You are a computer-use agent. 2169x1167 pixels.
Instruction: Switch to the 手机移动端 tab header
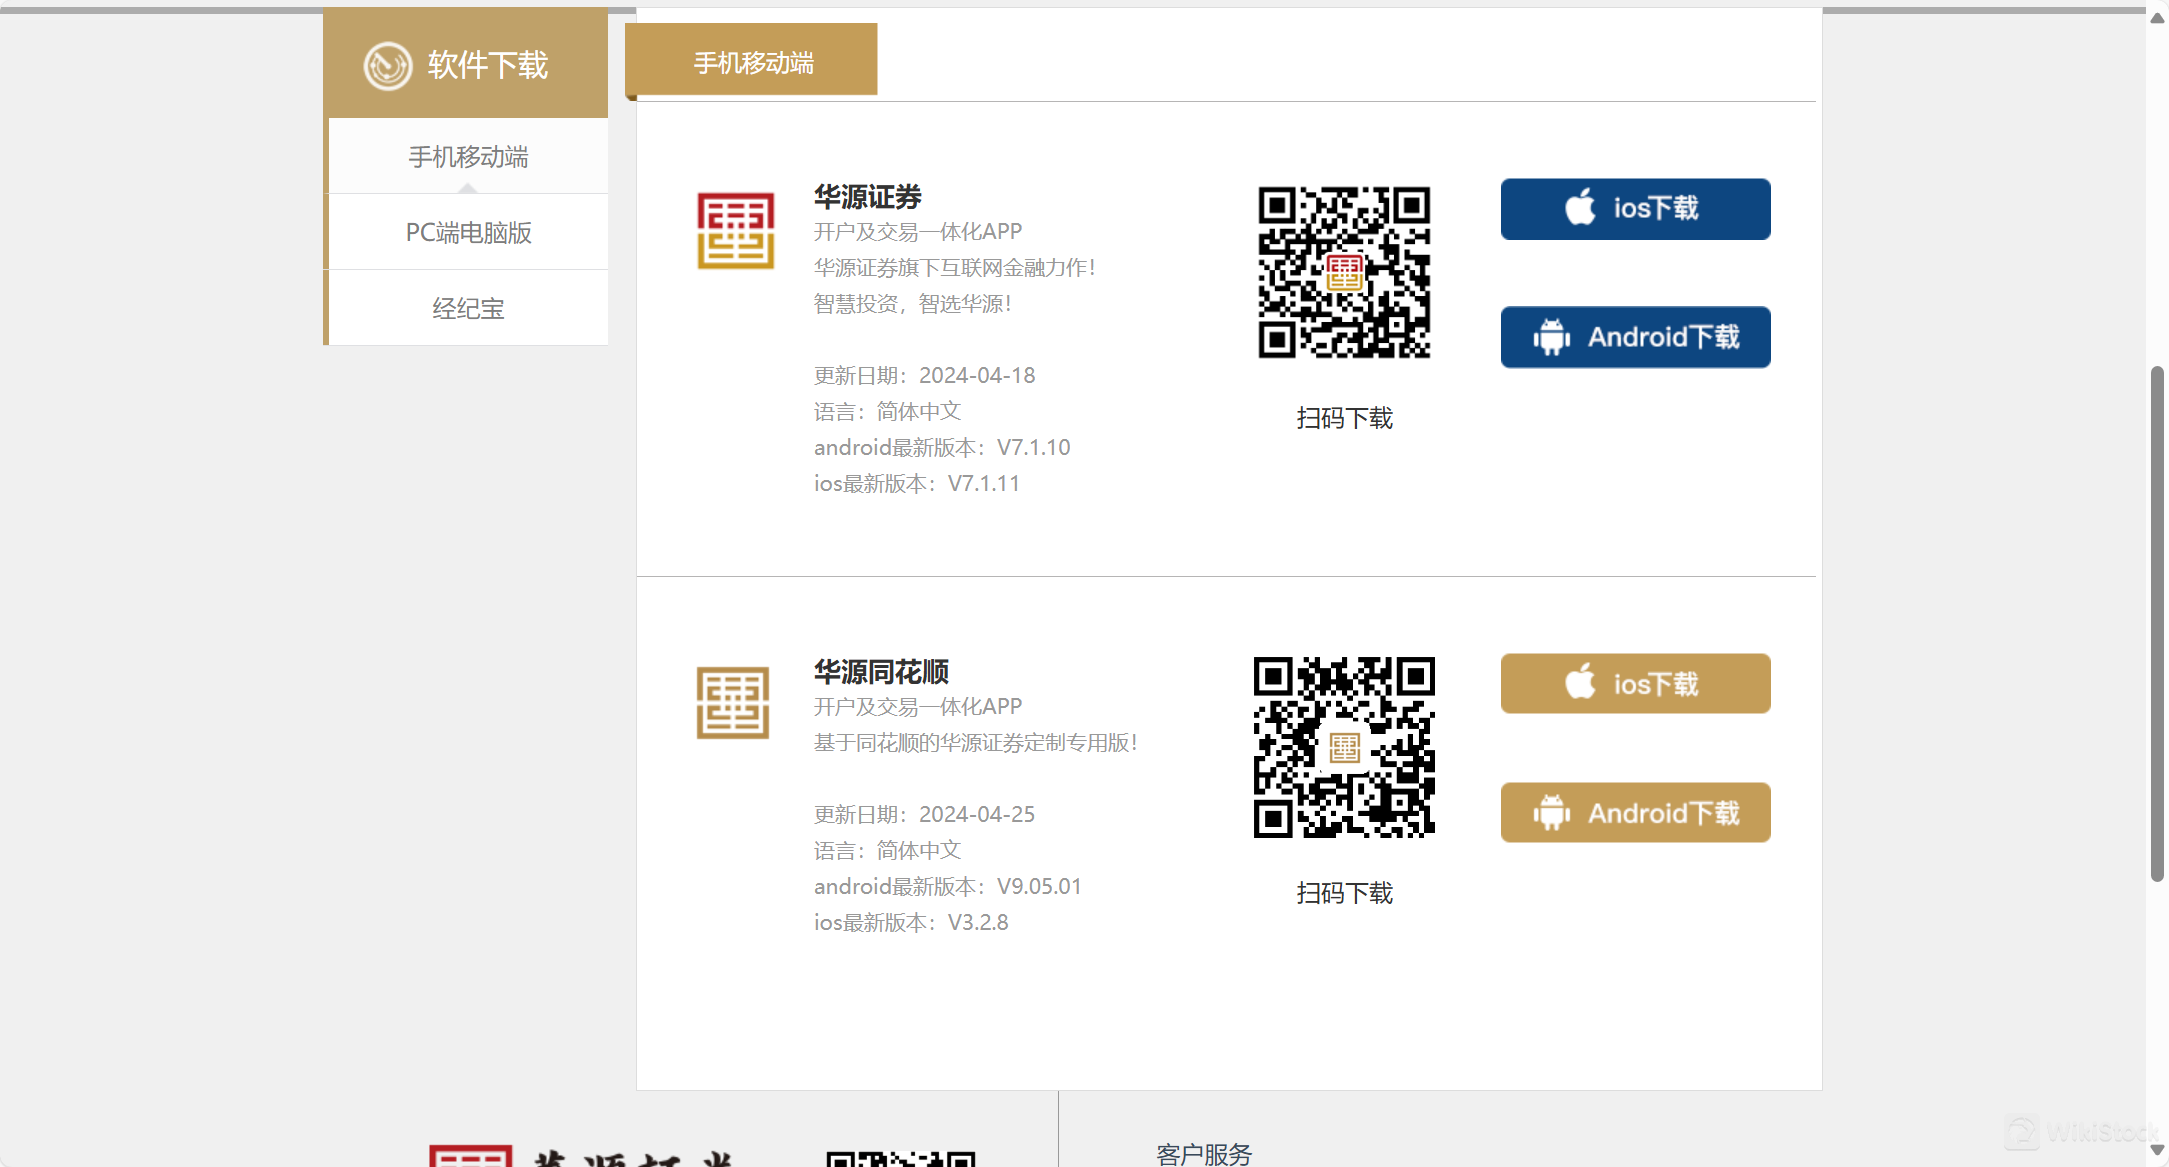(x=752, y=62)
